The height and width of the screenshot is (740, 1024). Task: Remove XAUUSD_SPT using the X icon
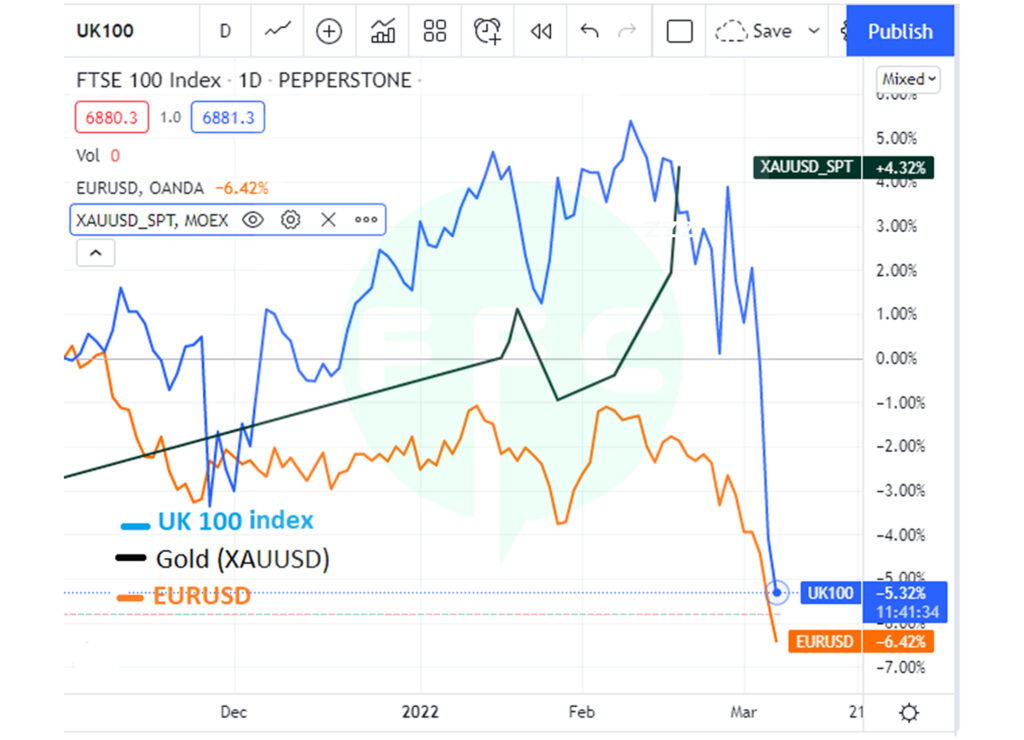pyautogui.click(x=328, y=220)
